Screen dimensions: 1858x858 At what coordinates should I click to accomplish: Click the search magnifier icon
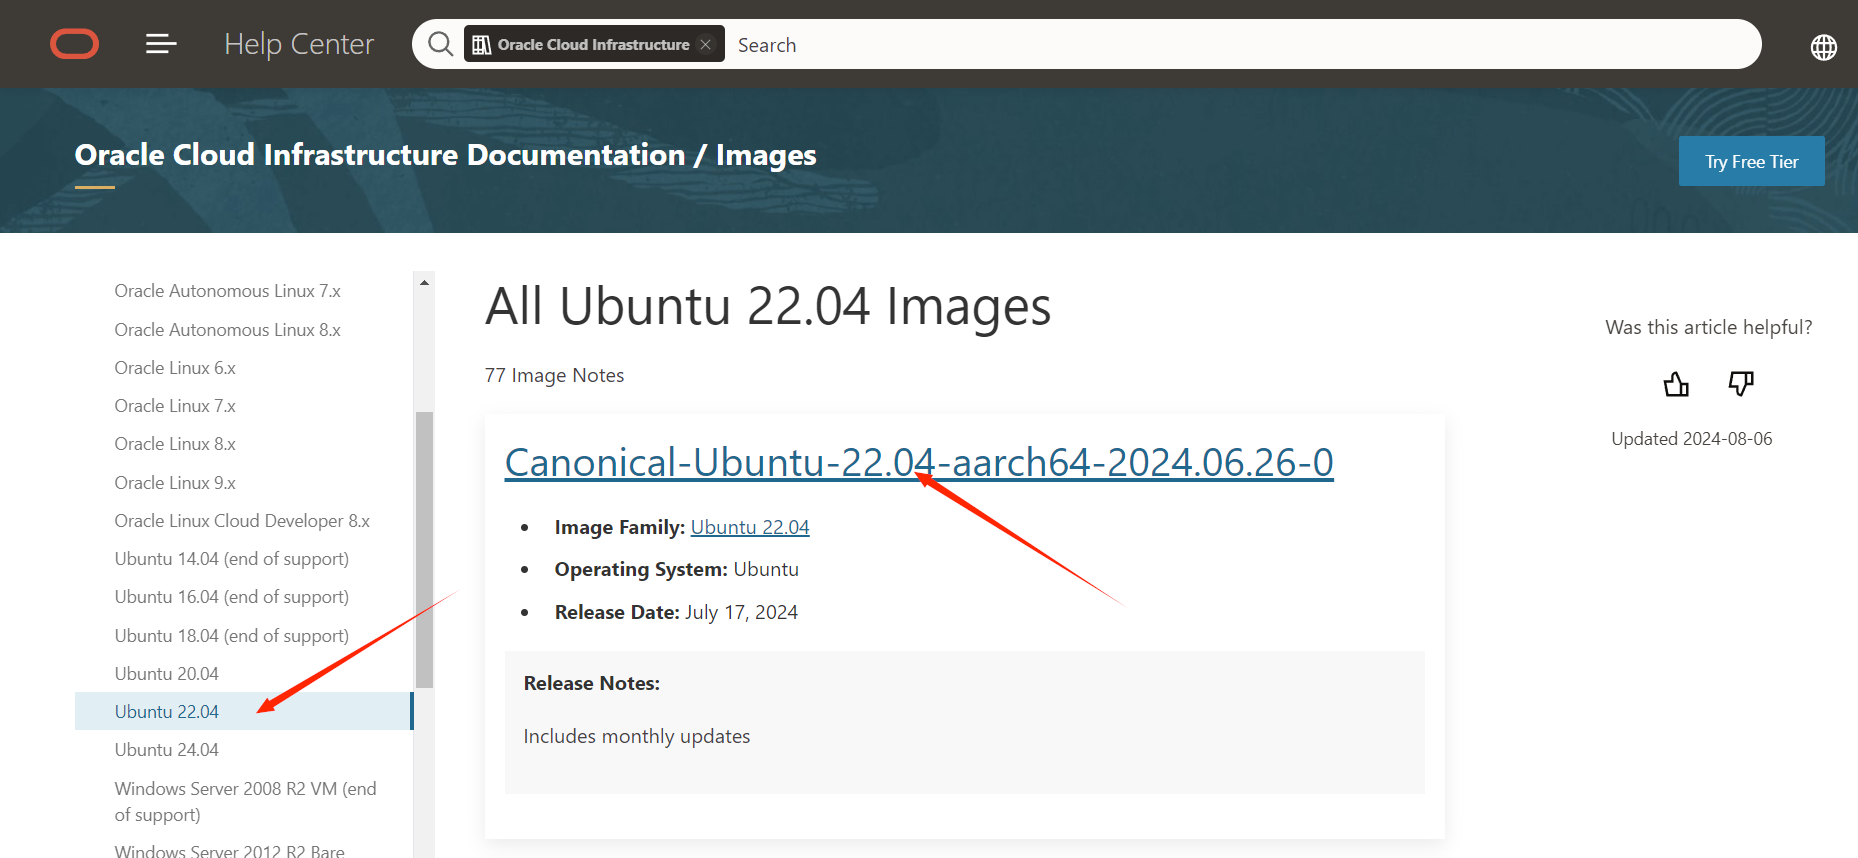(x=440, y=44)
